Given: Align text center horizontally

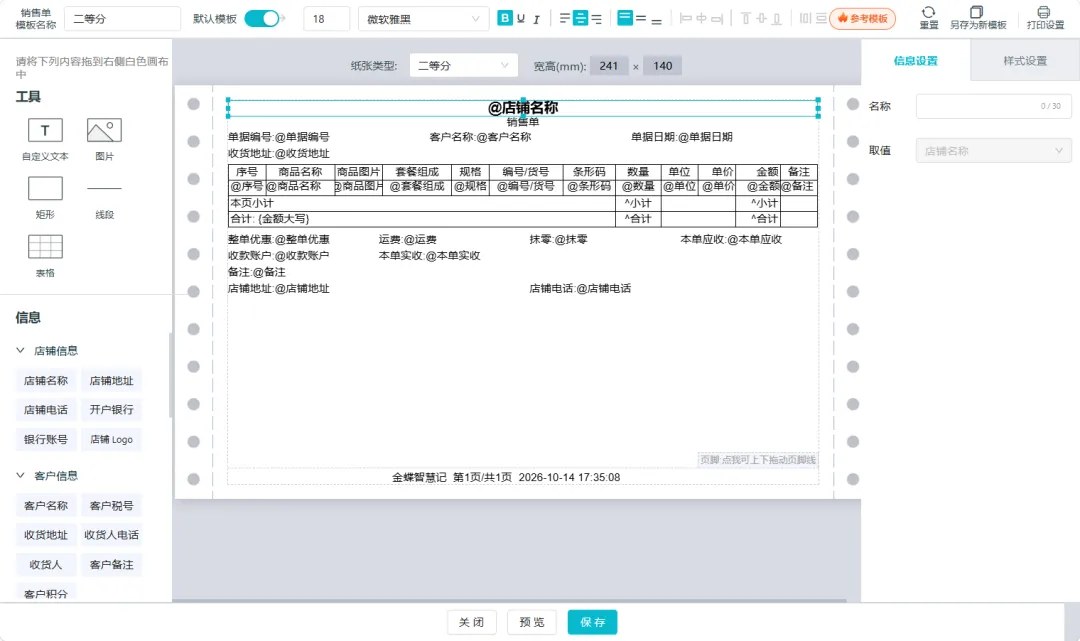Looking at the screenshot, I should pos(581,19).
